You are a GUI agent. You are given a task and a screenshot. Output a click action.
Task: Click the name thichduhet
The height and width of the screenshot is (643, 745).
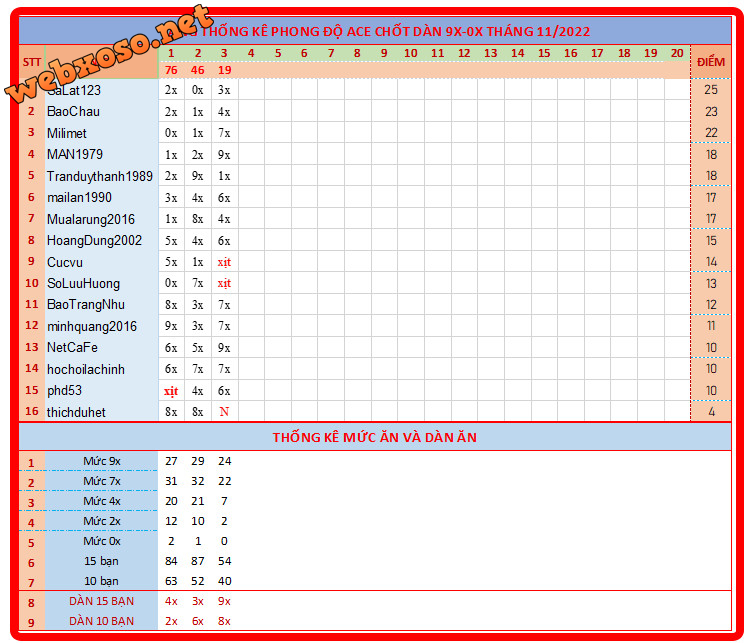(76, 412)
